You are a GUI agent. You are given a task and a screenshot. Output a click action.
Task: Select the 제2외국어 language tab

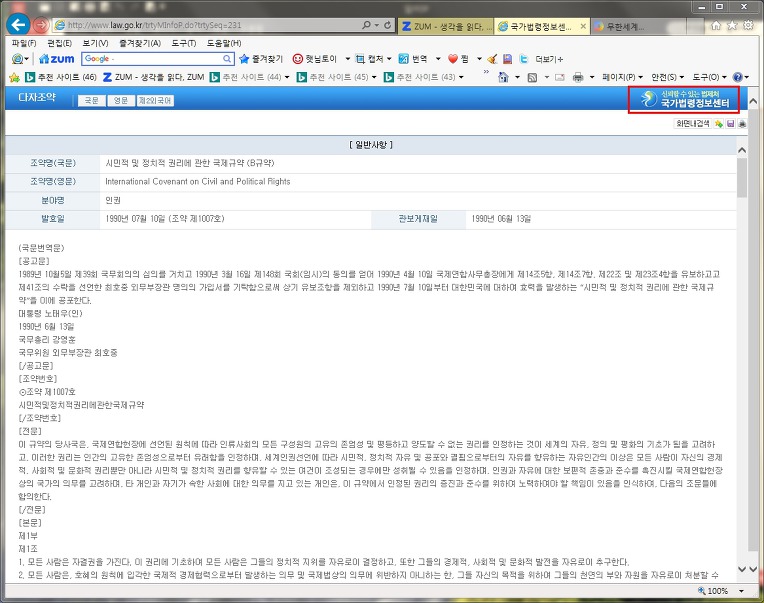click(155, 100)
